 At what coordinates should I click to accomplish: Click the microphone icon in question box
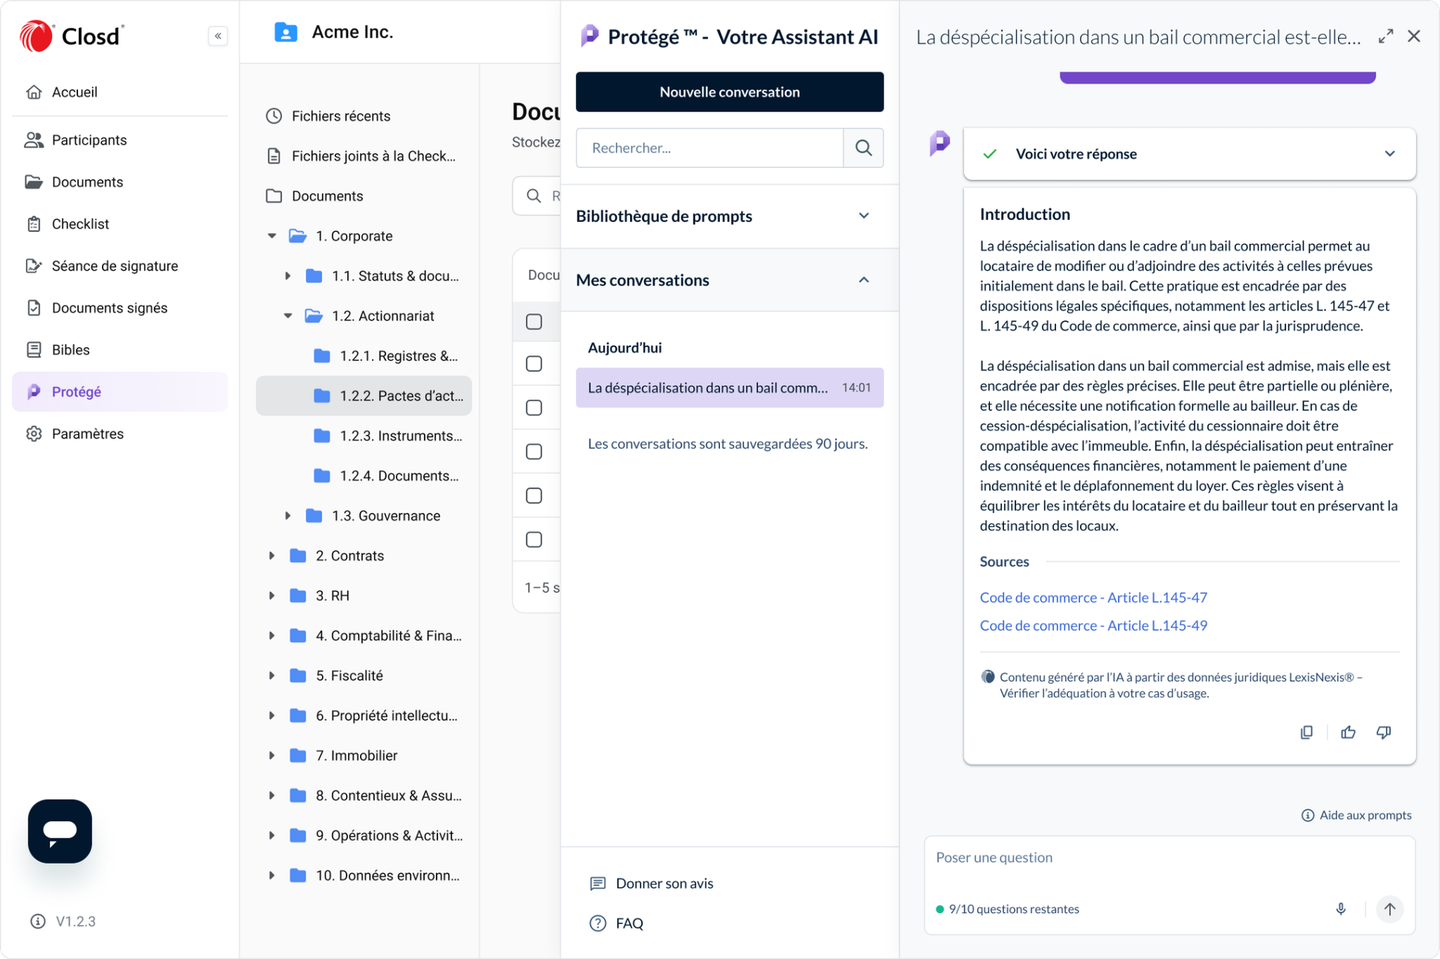[x=1341, y=909]
